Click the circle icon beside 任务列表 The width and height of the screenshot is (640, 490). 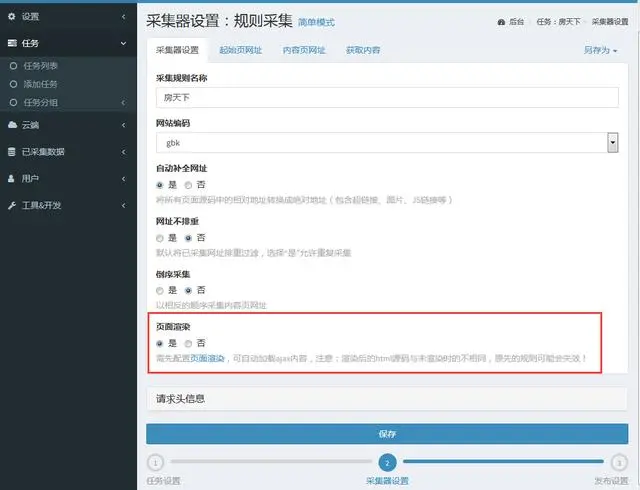point(13,66)
